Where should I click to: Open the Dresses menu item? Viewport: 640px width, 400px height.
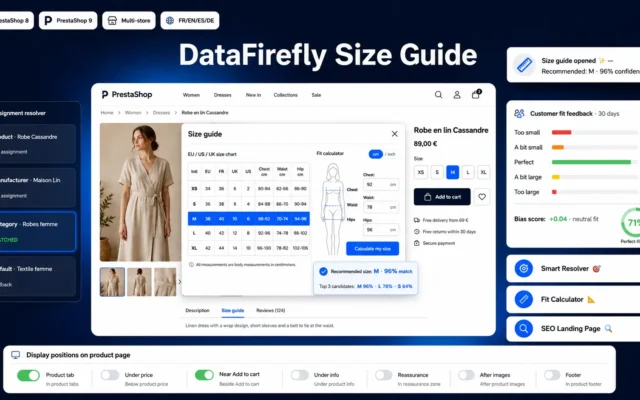click(222, 95)
